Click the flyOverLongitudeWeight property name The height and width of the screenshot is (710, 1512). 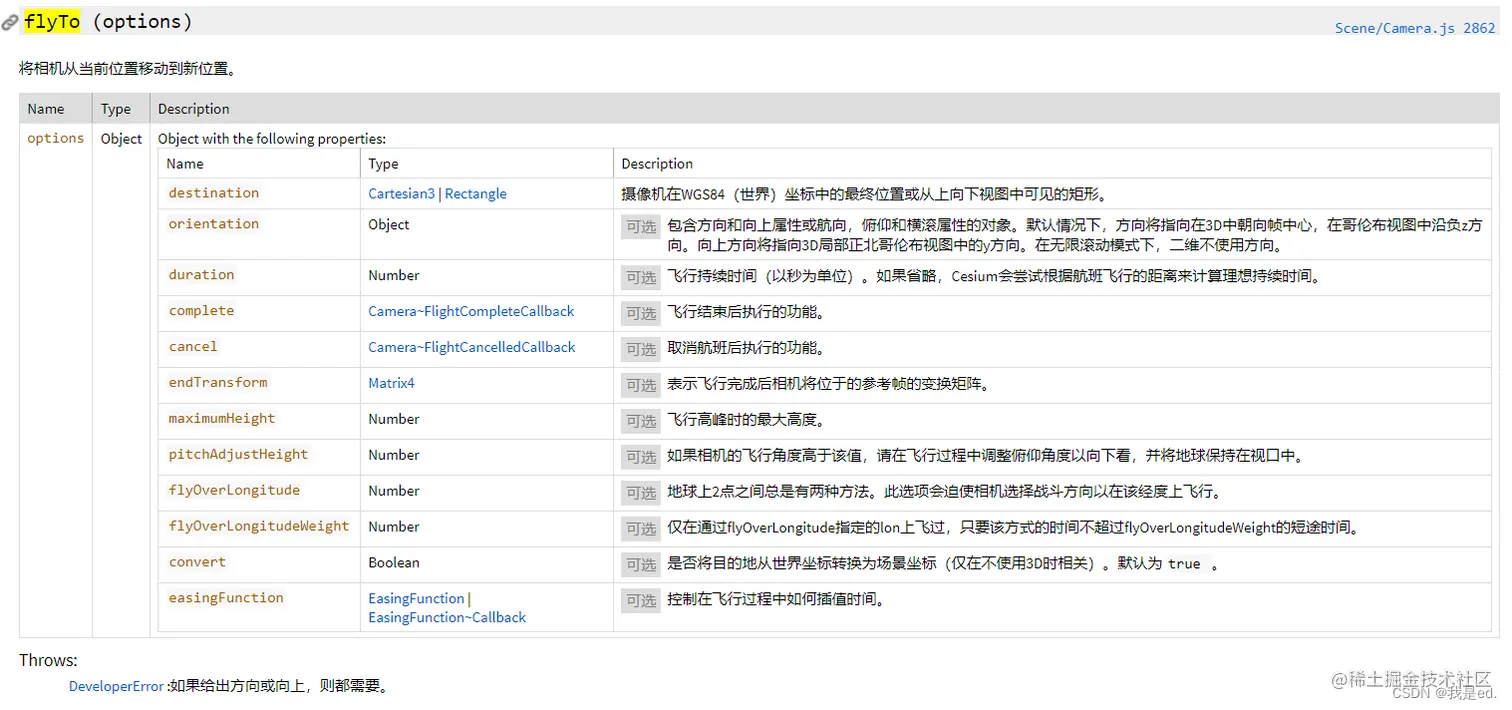click(259, 526)
